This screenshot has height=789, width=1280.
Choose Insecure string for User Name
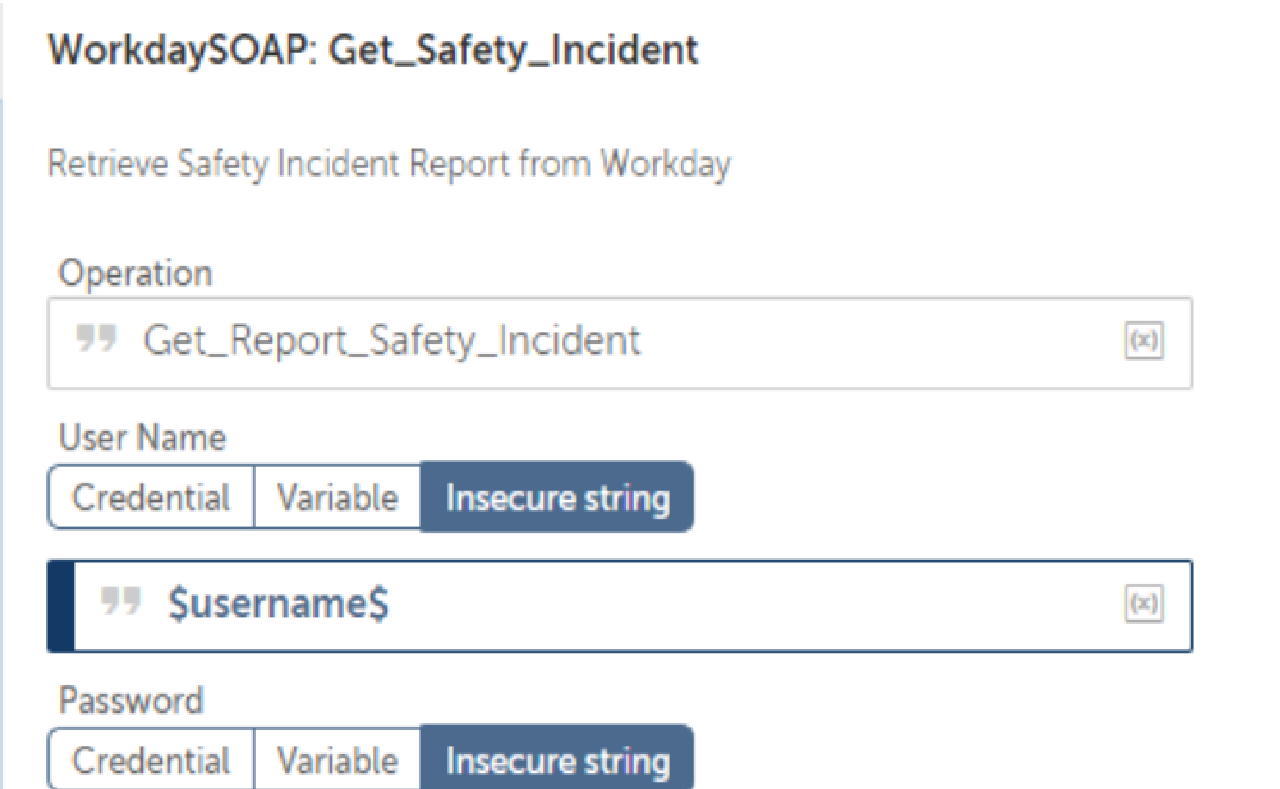[x=557, y=497]
